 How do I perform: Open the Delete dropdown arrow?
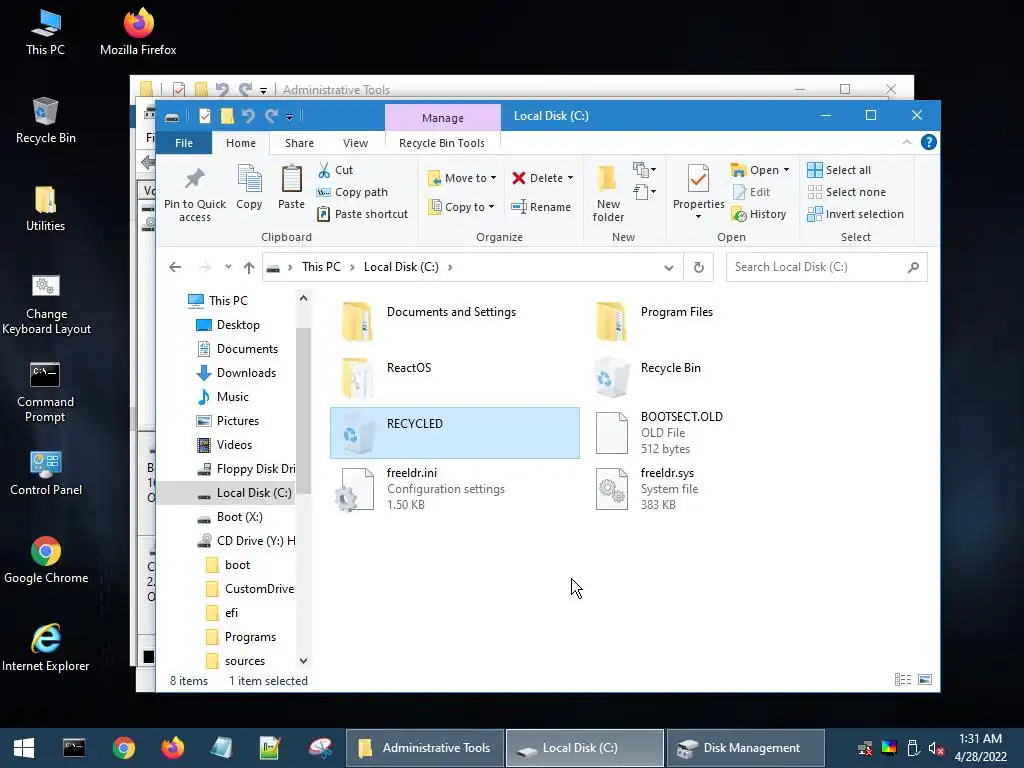click(x=570, y=178)
